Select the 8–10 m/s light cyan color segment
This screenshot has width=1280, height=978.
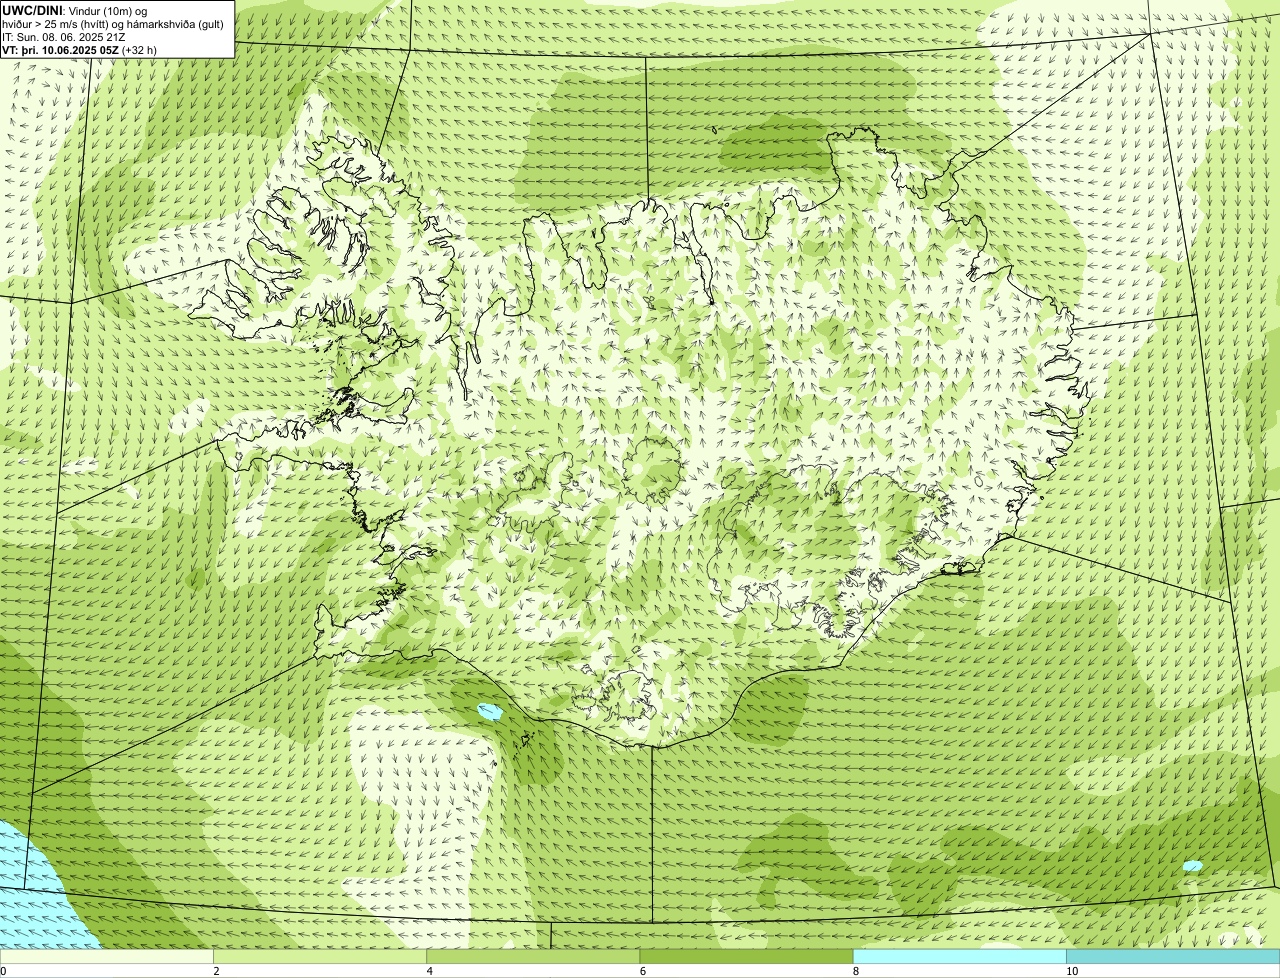tap(960, 956)
